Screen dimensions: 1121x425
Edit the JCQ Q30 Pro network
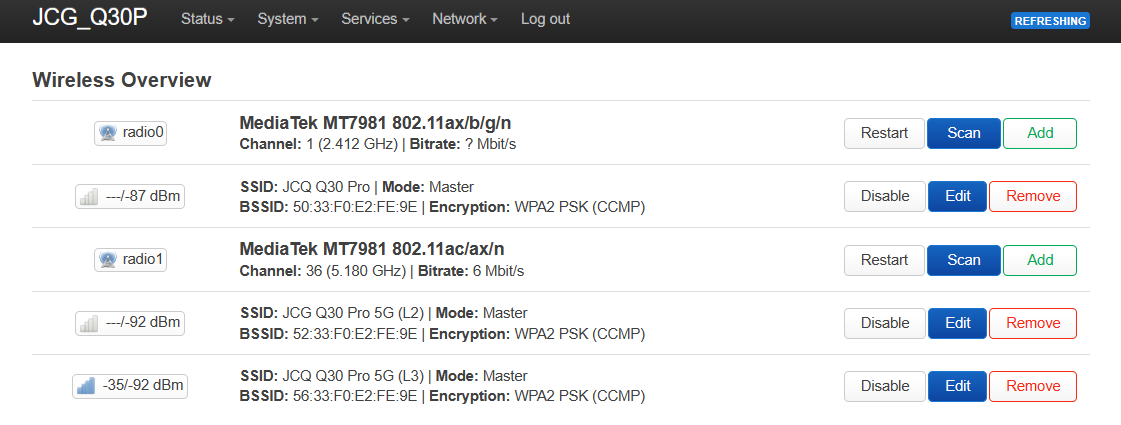pyautogui.click(x=957, y=196)
